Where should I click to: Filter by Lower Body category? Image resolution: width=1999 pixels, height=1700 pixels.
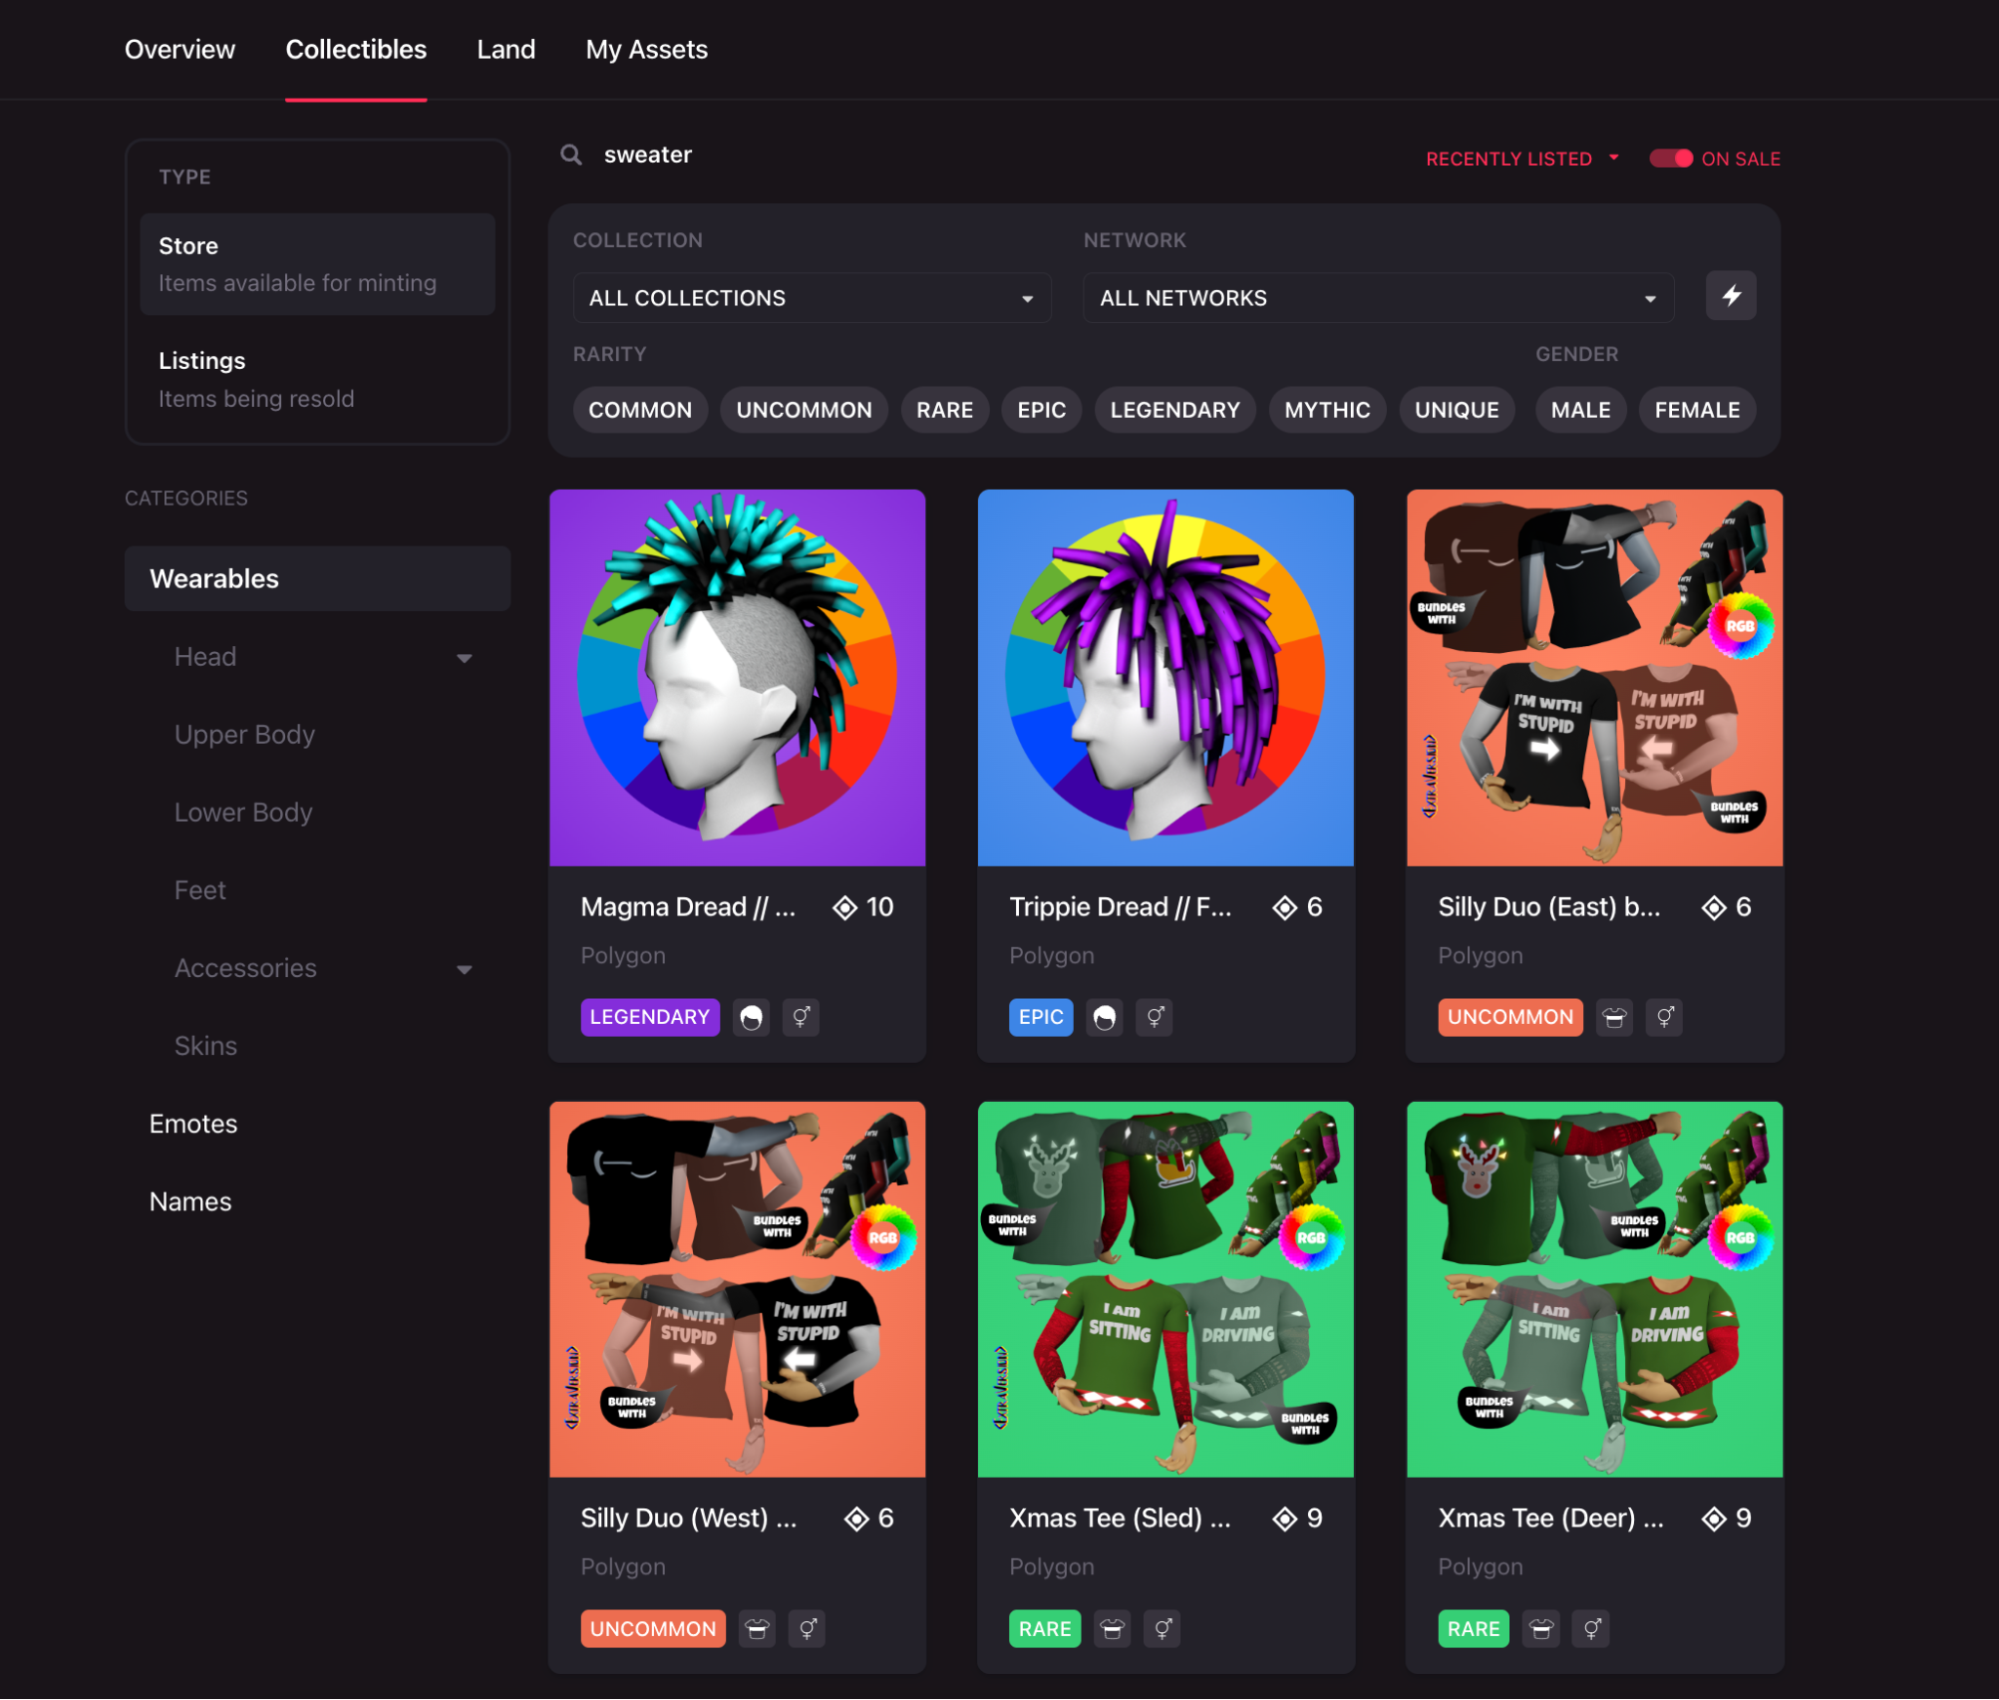(x=243, y=812)
